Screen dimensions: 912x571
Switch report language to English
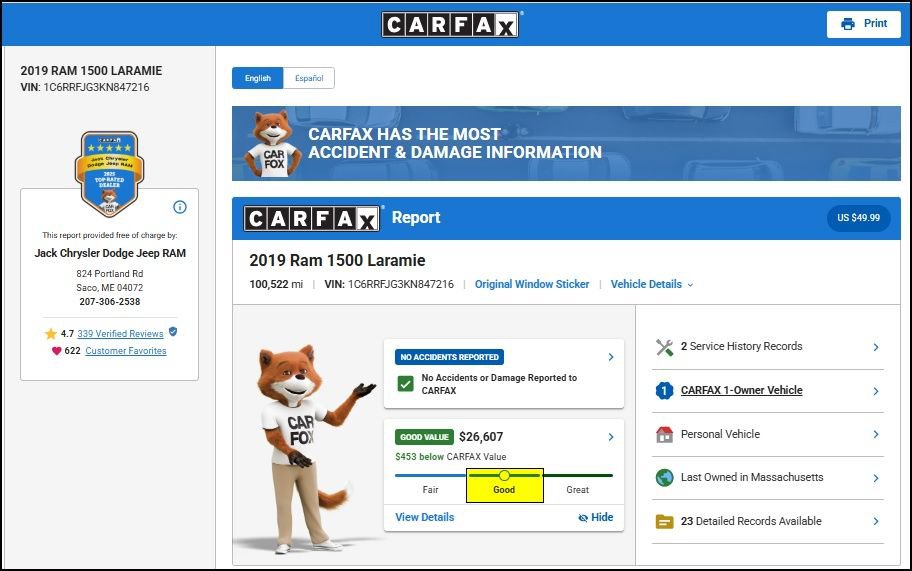pyautogui.click(x=258, y=78)
